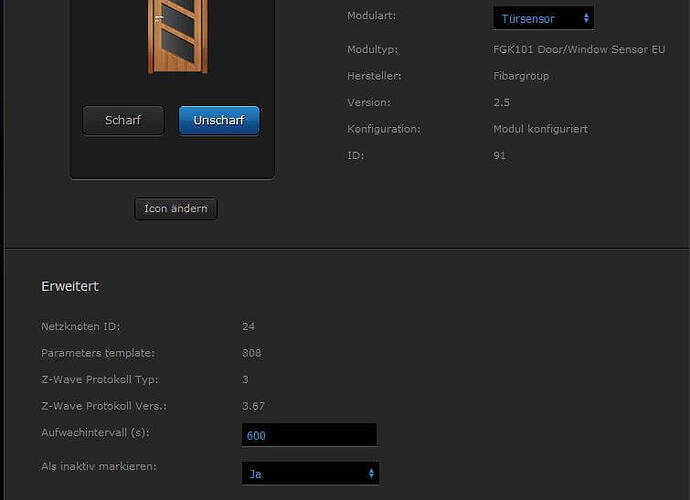690x500 pixels.
Task: Select the Modultyp value FGK101 Door/Window Sensor EU
Action: coord(579,49)
